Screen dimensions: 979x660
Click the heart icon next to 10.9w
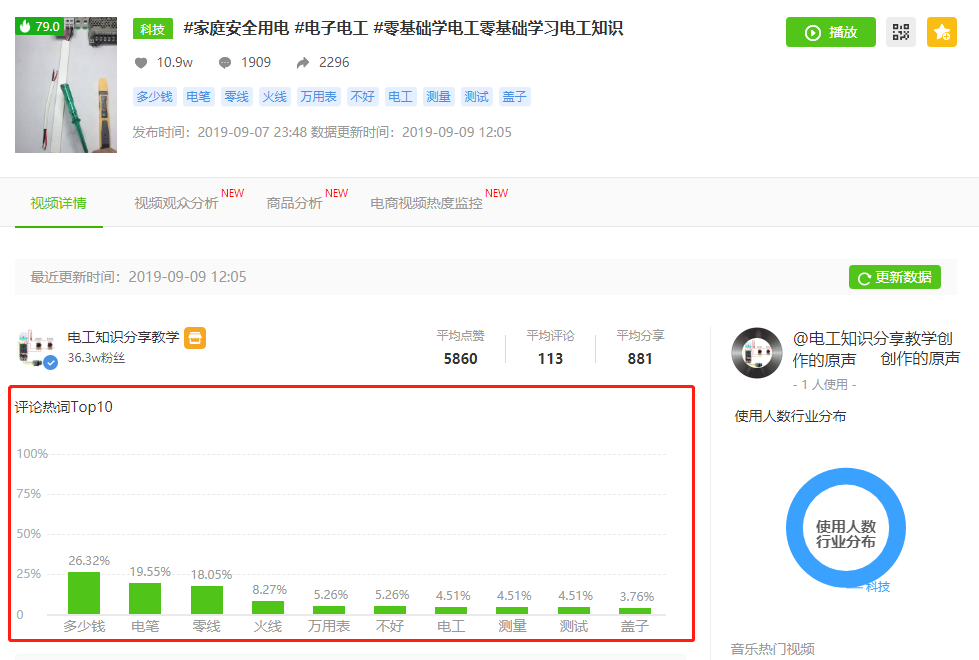point(142,62)
